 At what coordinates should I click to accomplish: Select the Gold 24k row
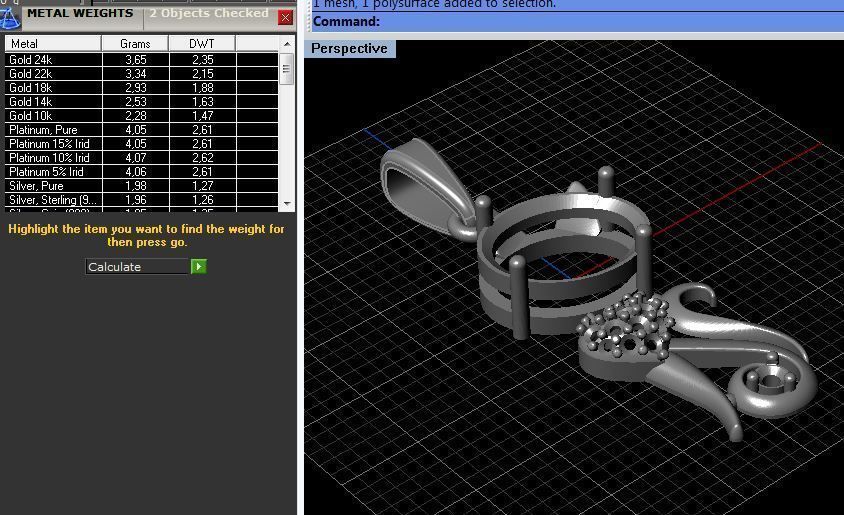pos(142,60)
